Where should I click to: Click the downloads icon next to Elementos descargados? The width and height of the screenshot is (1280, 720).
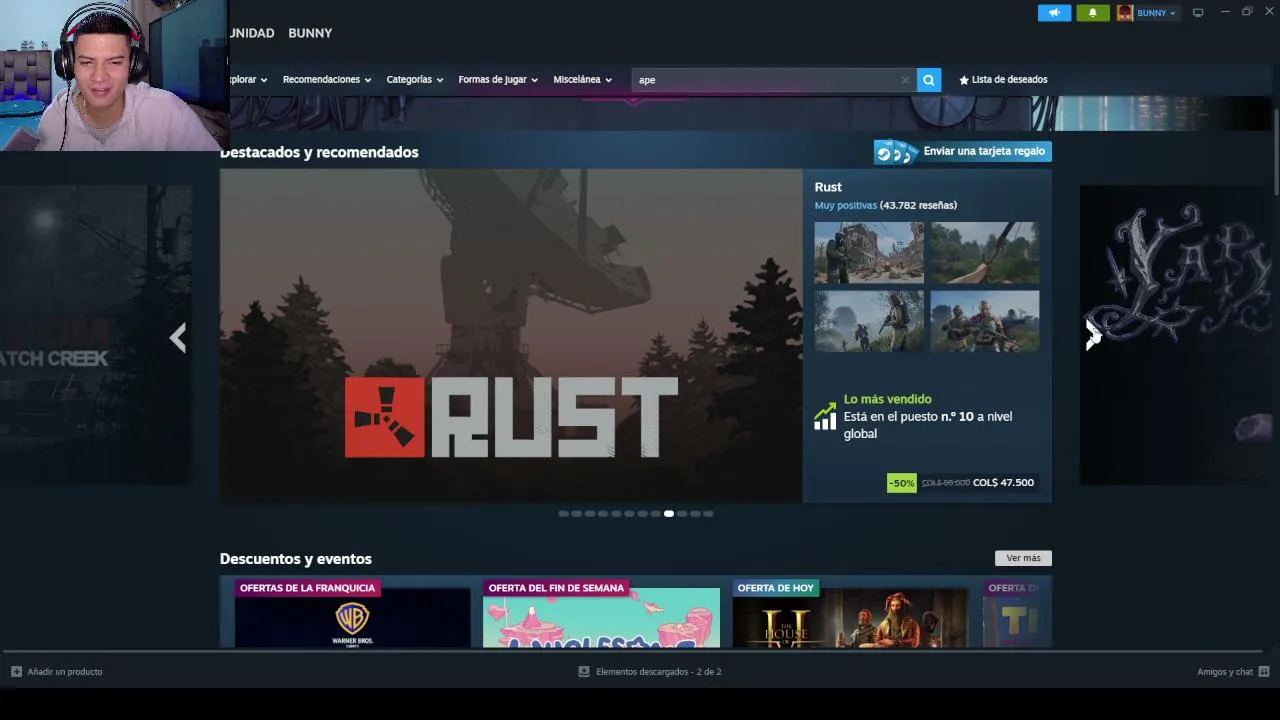(584, 672)
